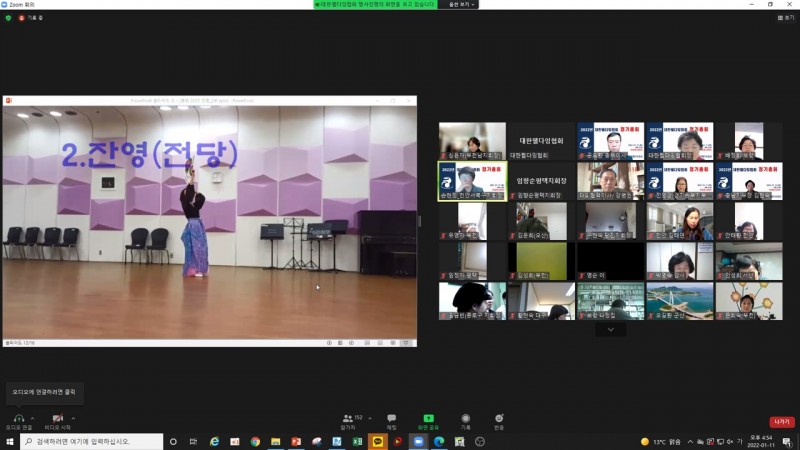This screenshot has width=800, height=450.
Task: Click the record button in toolbar
Action: tap(465, 419)
